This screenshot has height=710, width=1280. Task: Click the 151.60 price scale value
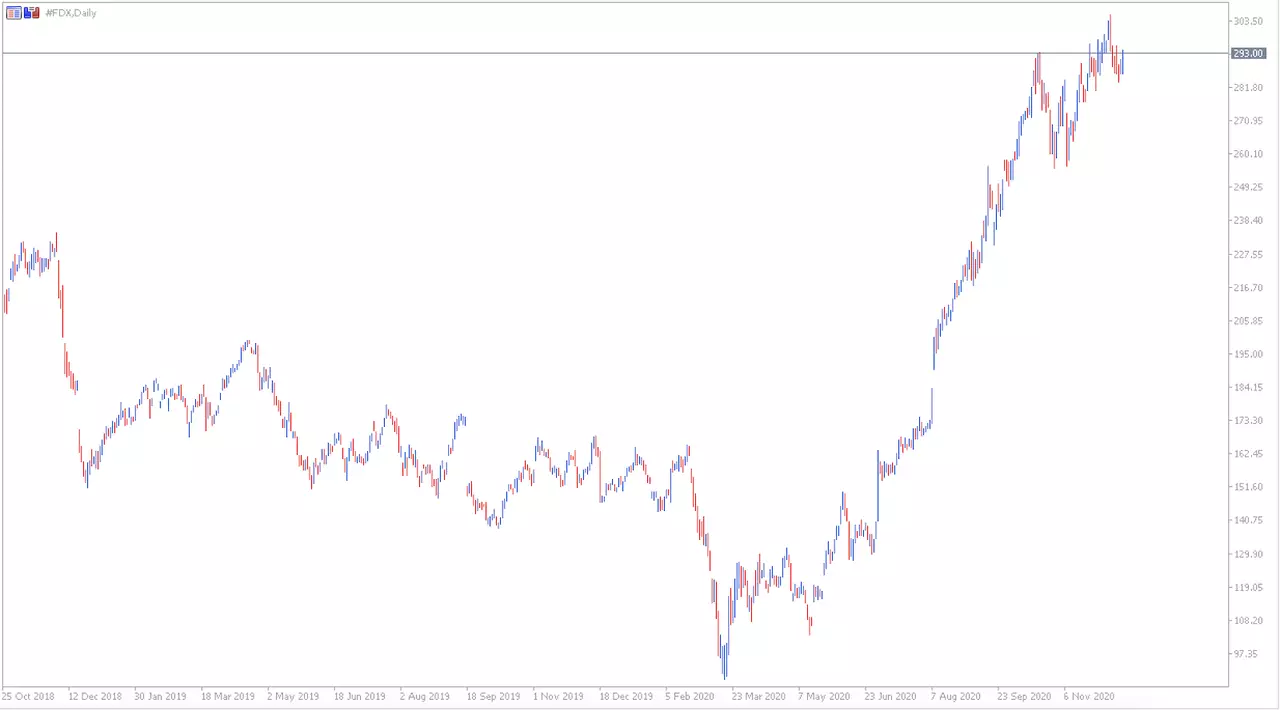tap(1247, 487)
